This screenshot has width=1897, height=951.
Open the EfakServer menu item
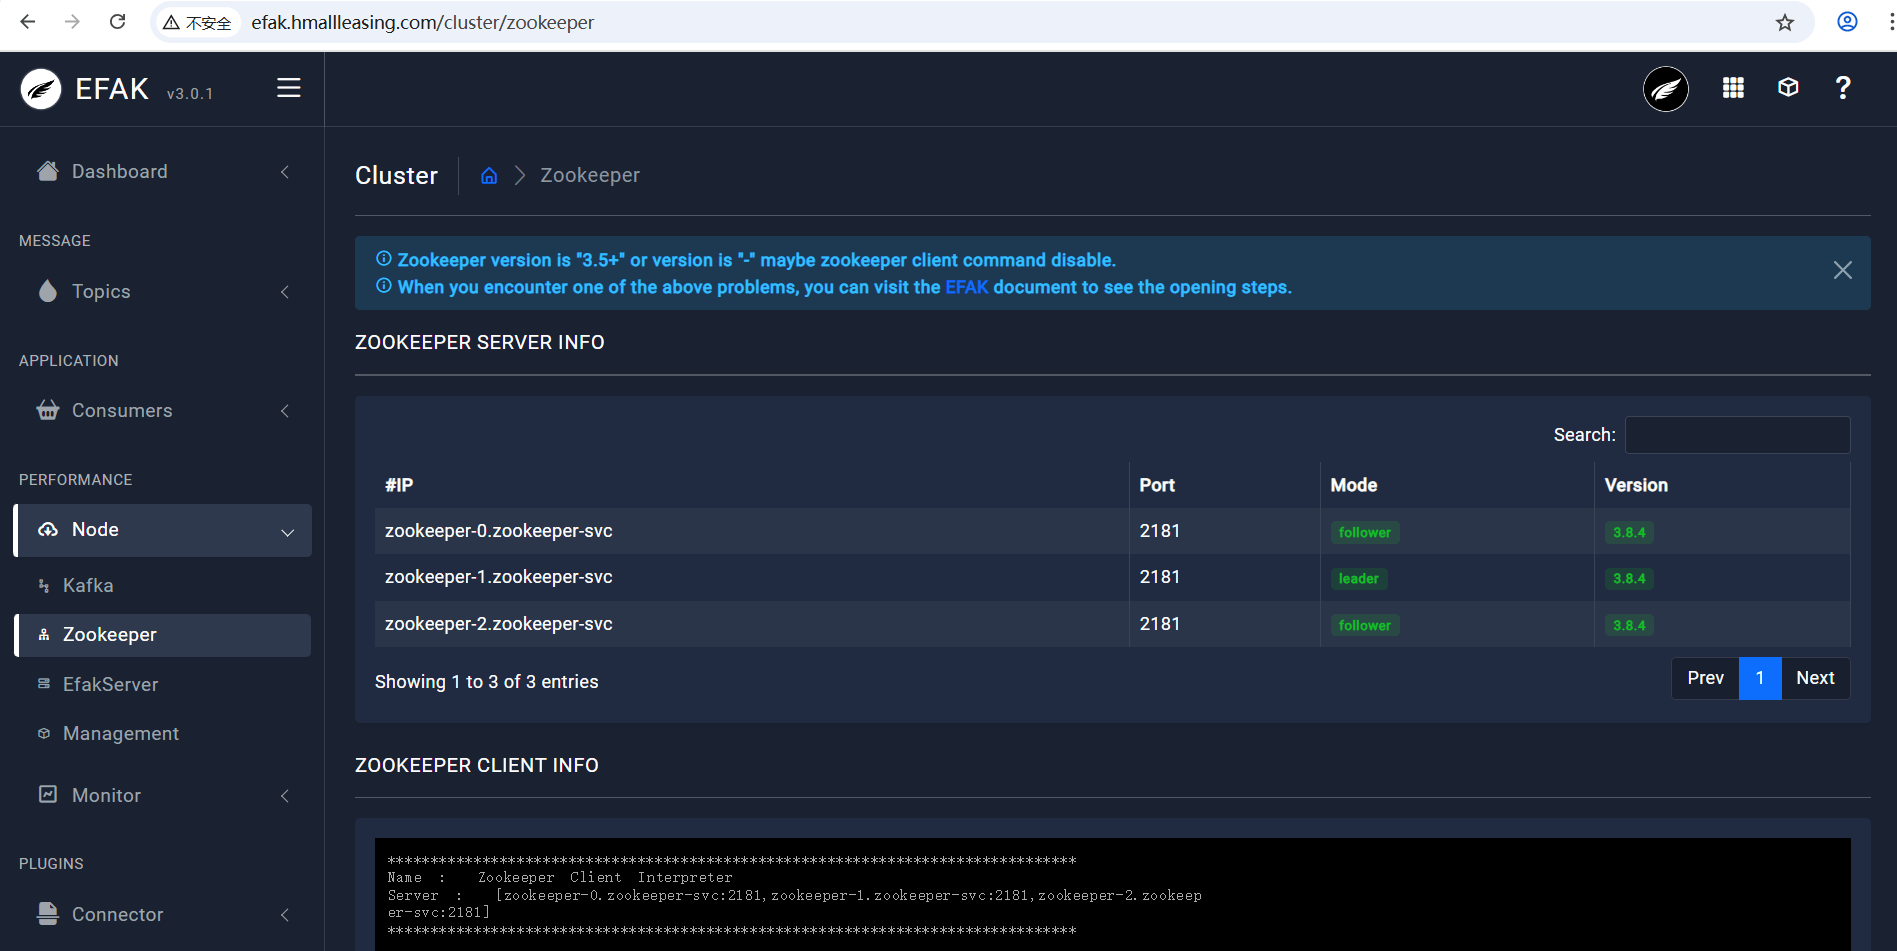coord(110,685)
